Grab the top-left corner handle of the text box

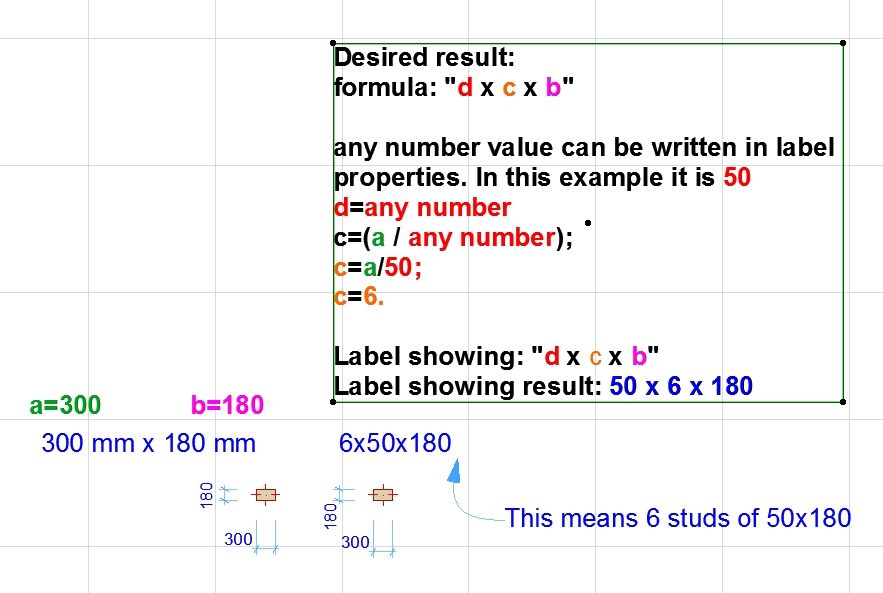(333, 43)
